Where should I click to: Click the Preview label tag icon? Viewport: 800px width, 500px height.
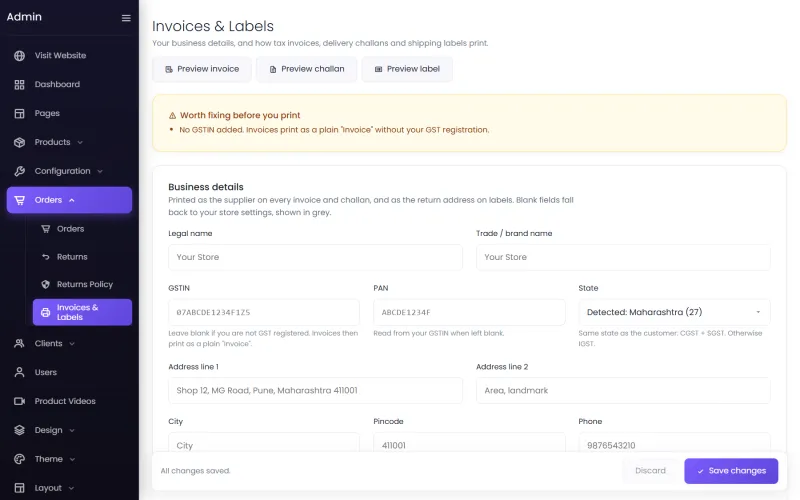pyautogui.click(x=379, y=69)
